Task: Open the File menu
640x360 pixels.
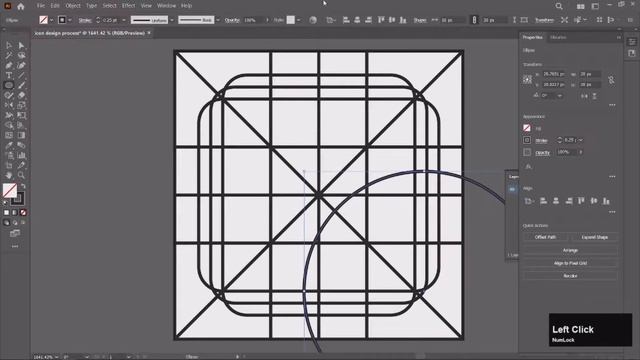Action: coord(41,6)
